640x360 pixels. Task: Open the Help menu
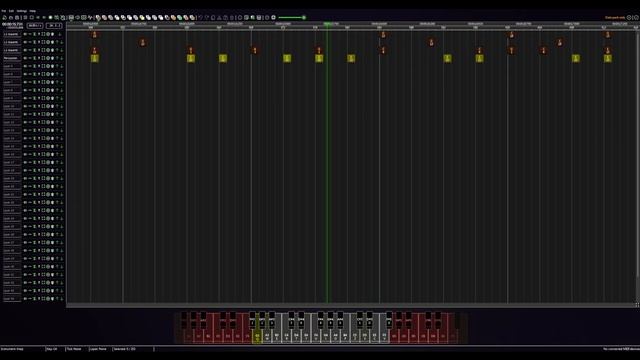click(x=33, y=11)
